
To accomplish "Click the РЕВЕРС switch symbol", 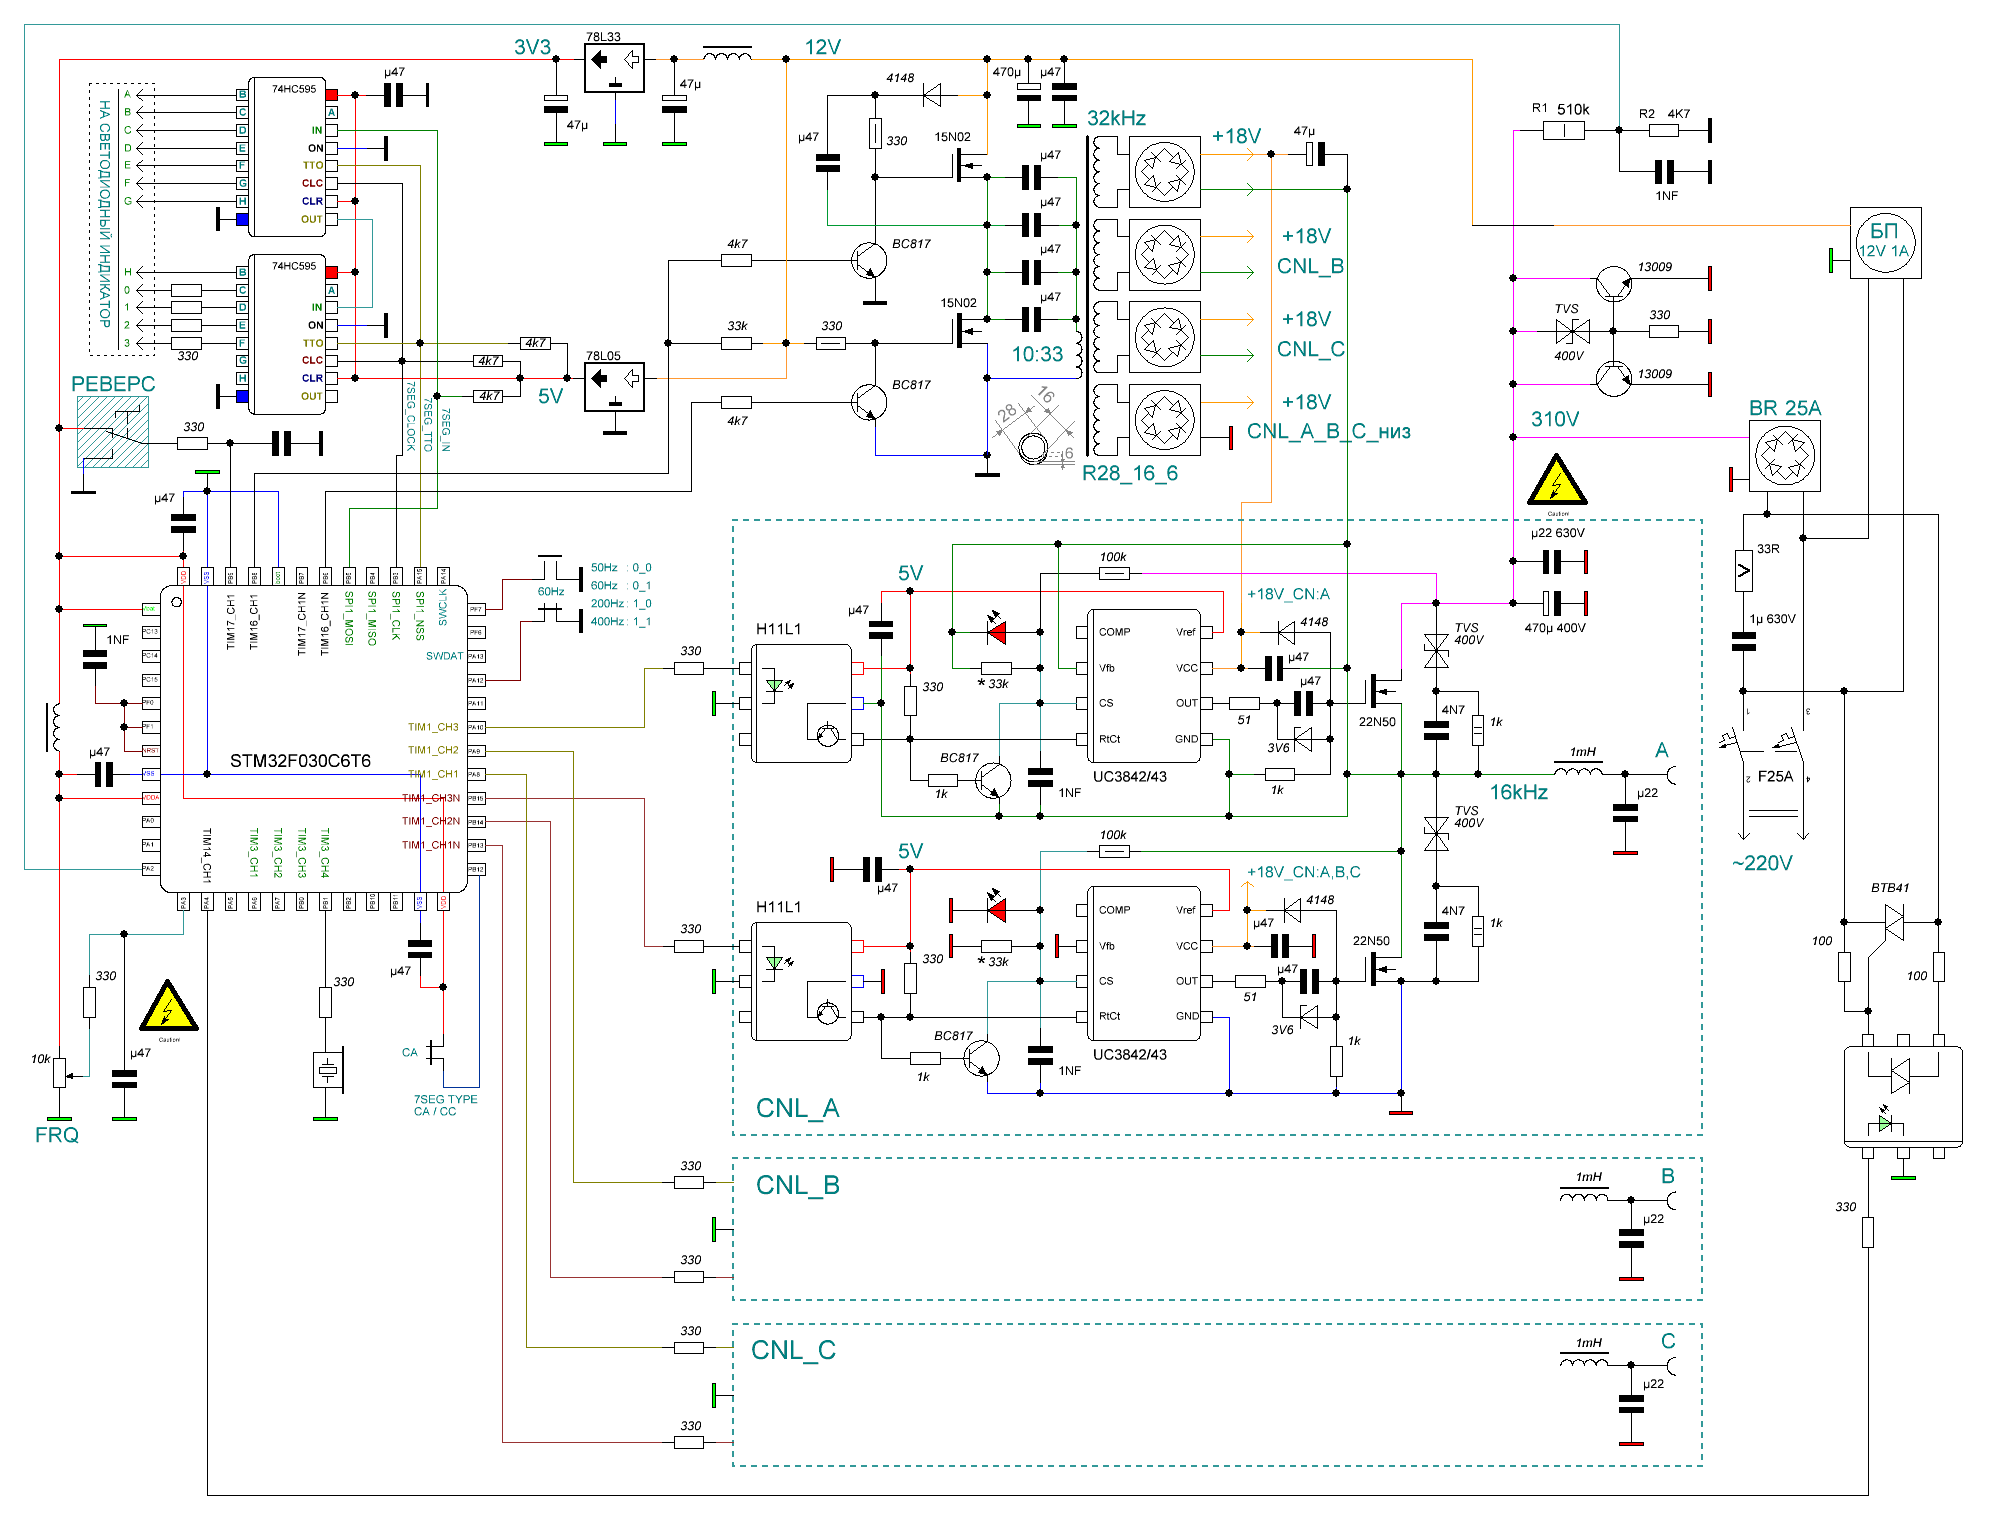I will tap(113, 432).
